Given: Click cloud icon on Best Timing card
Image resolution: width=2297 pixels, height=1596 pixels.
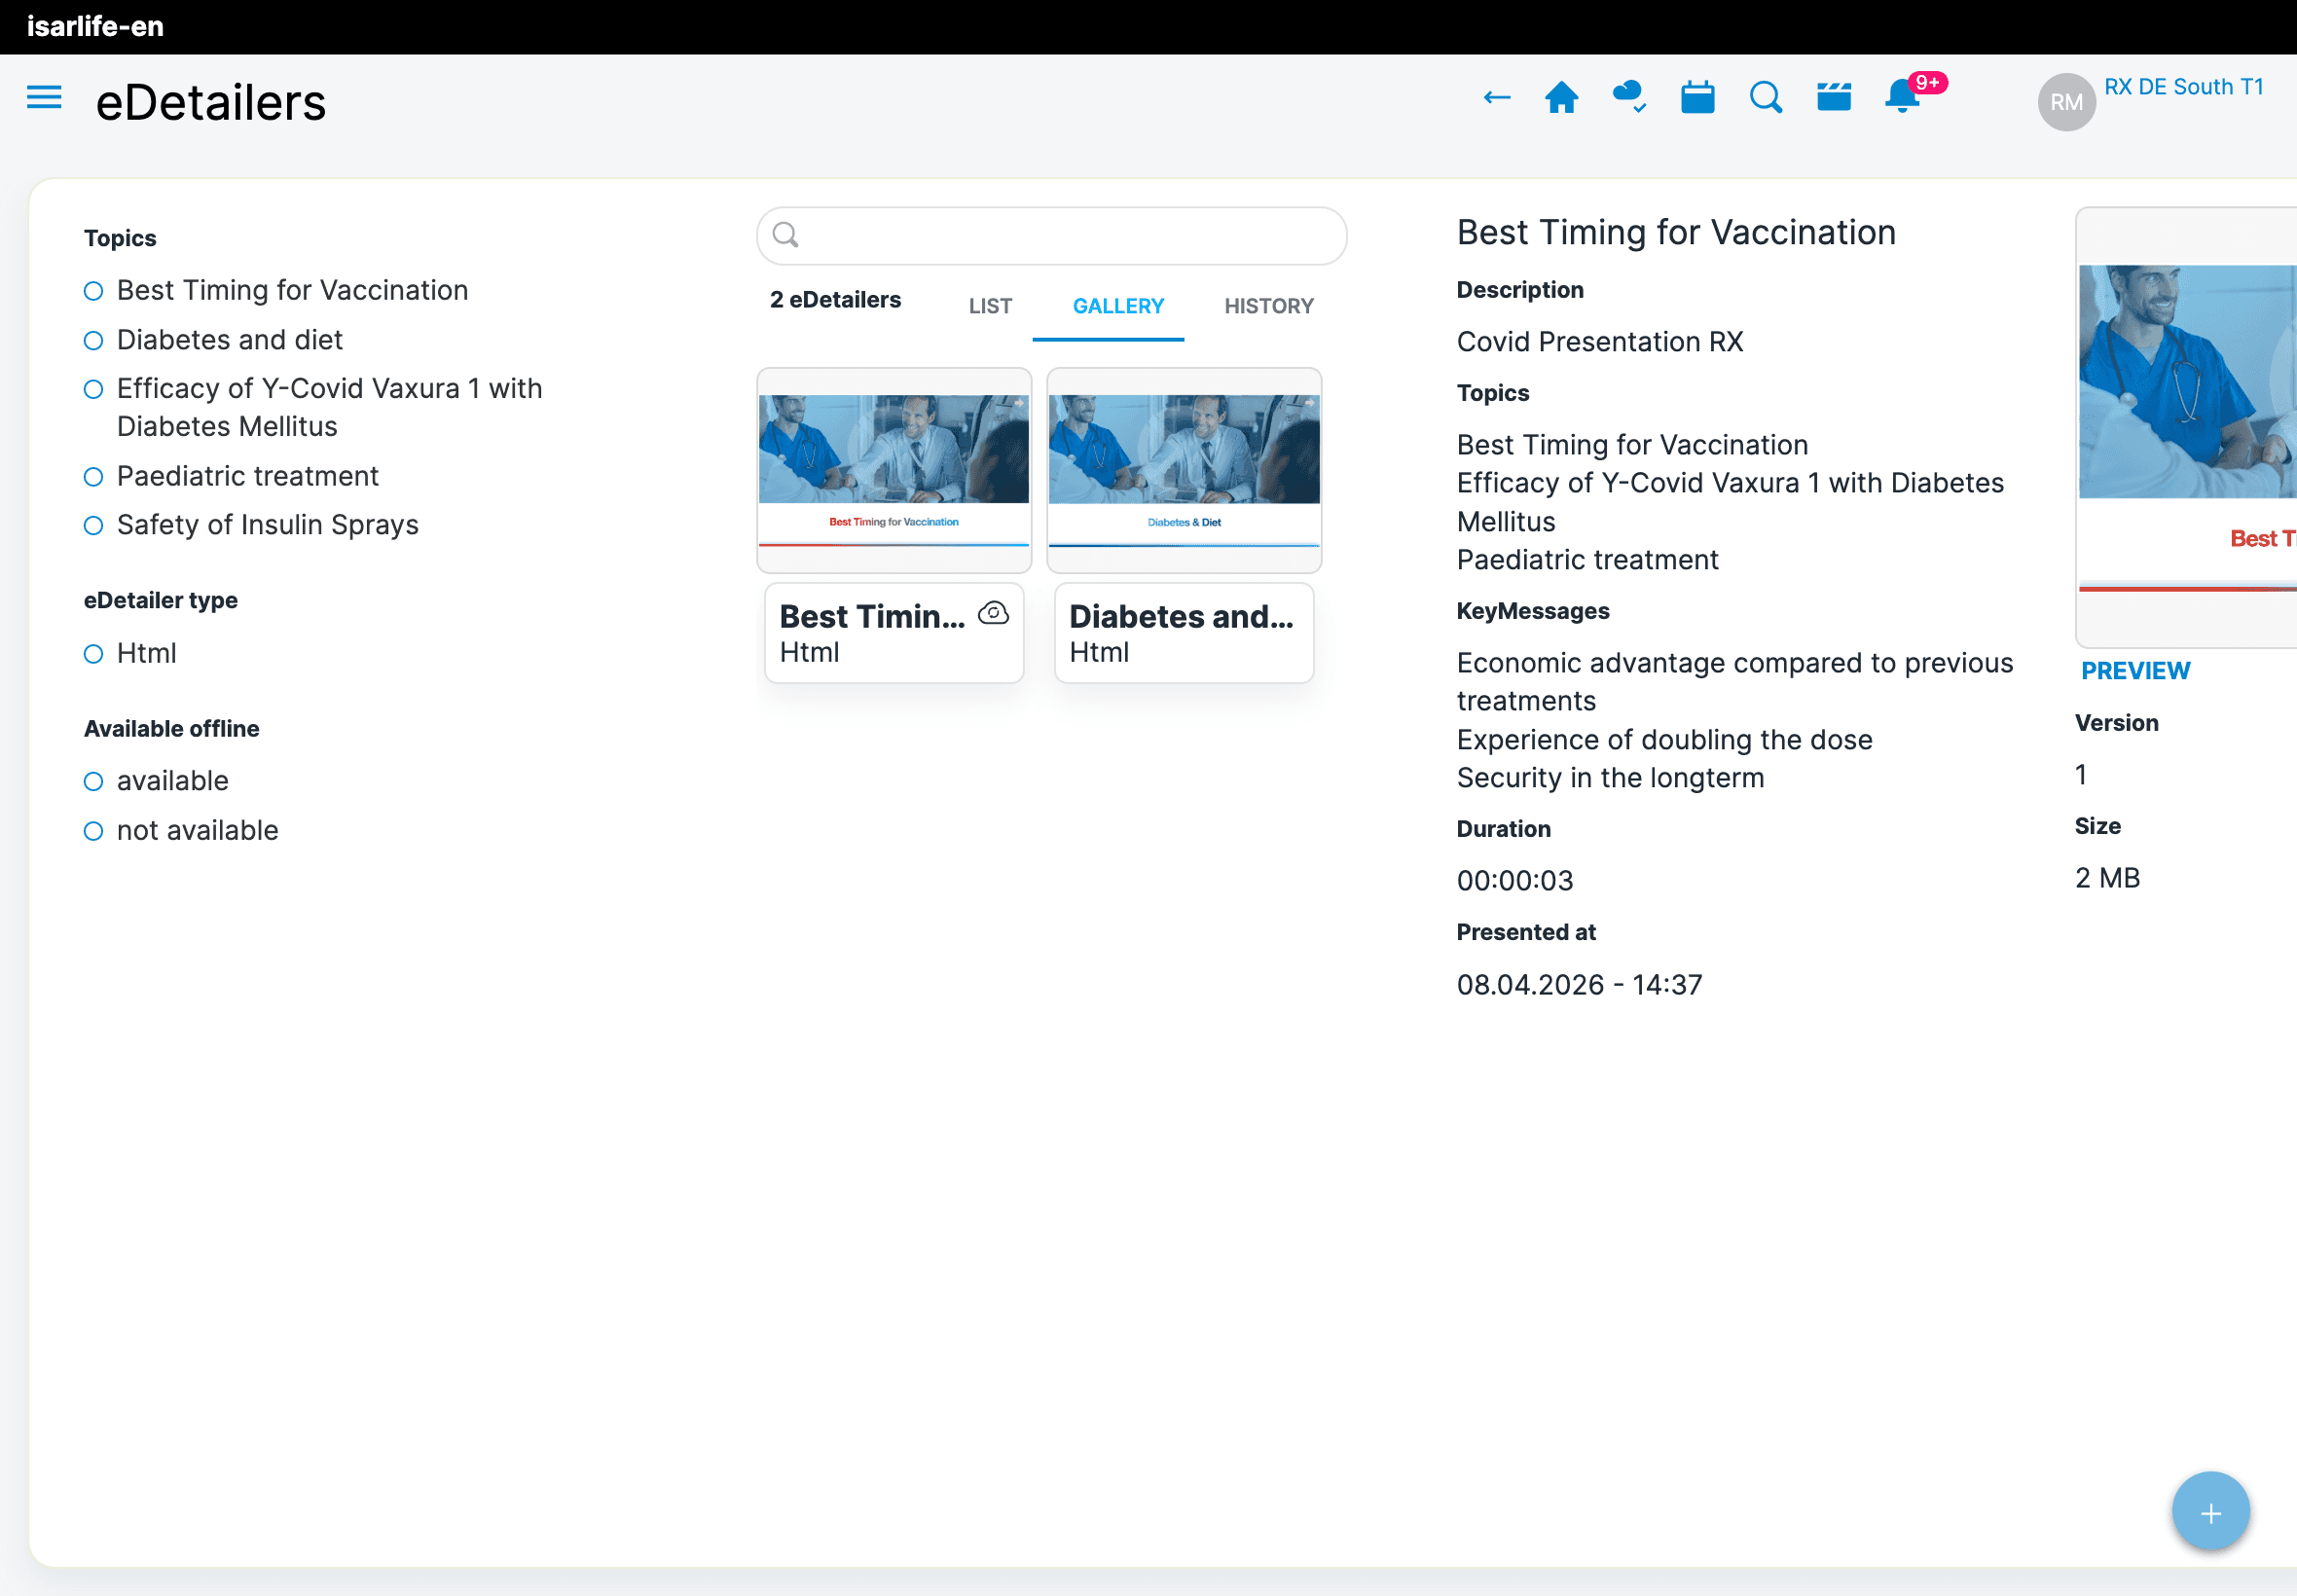Looking at the screenshot, I should point(993,614).
